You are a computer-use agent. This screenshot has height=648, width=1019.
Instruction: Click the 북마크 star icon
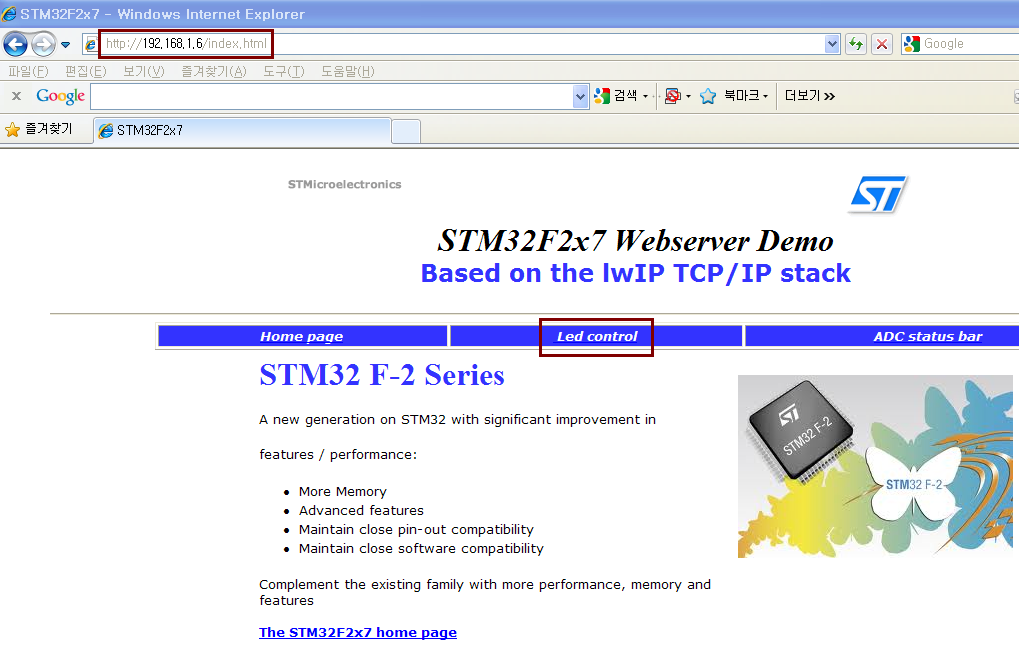click(x=708, y=96)
